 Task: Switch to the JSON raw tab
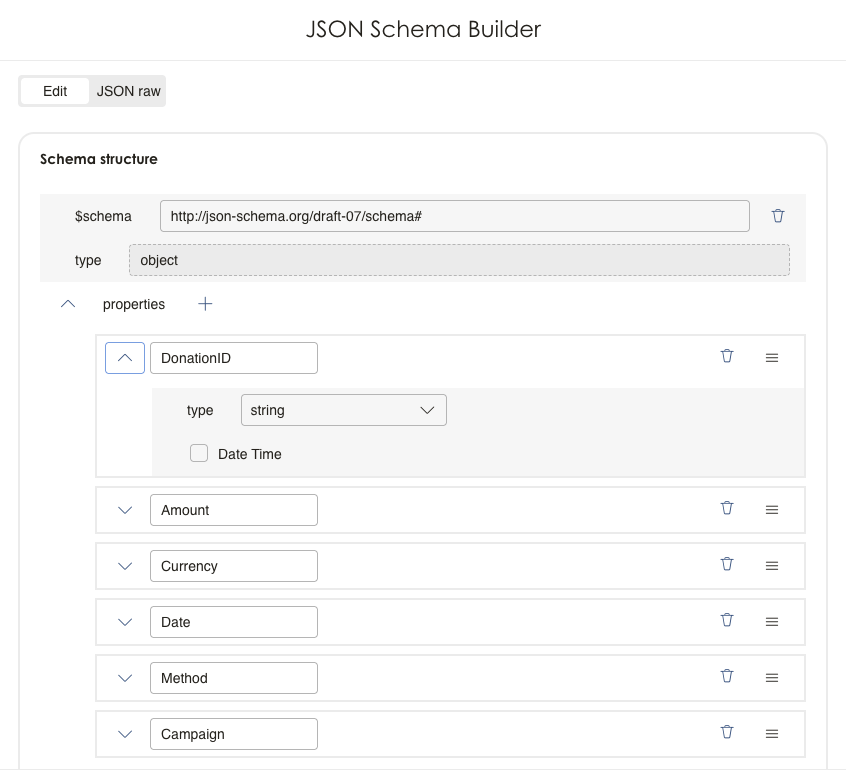(128, 91)
